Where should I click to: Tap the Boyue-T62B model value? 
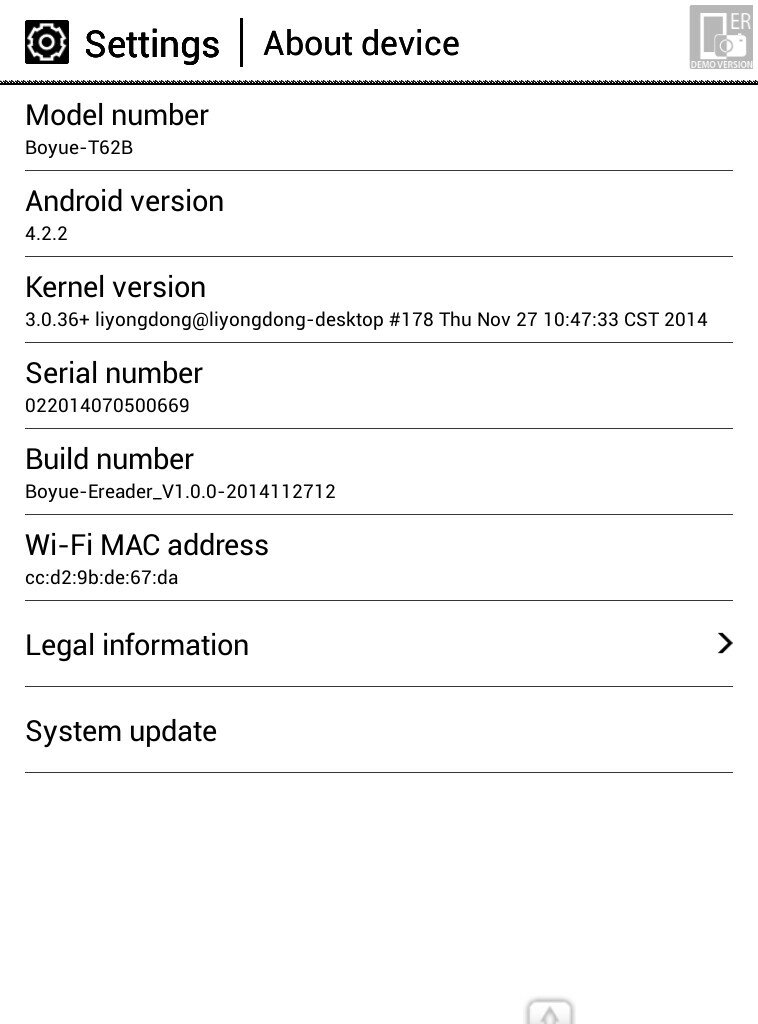point(79,148)
